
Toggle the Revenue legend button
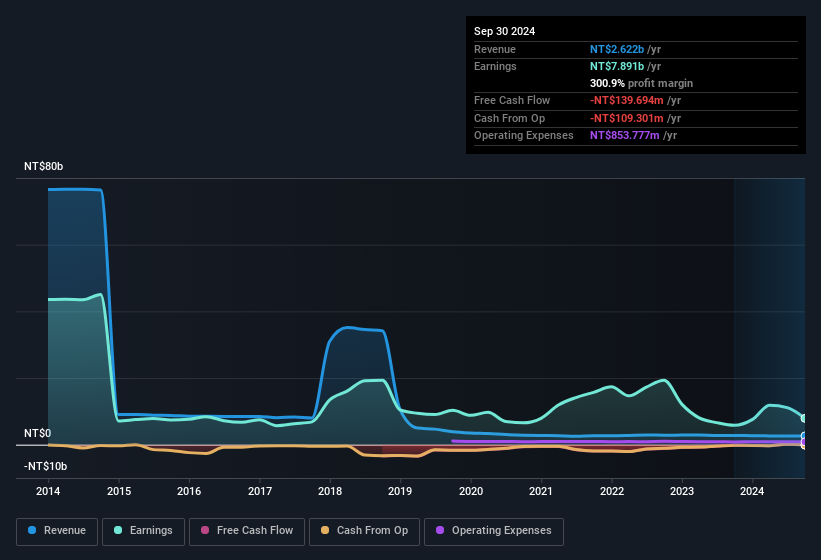click(57, 531)
